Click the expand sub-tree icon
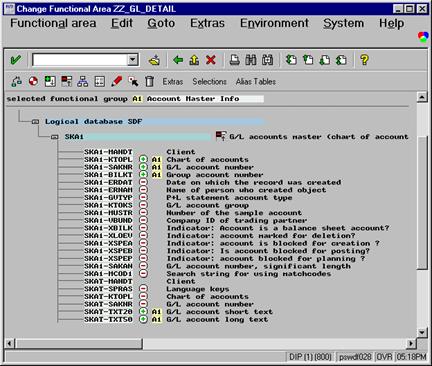The width and height of the screenshot is (432, 366). point(50,81)
